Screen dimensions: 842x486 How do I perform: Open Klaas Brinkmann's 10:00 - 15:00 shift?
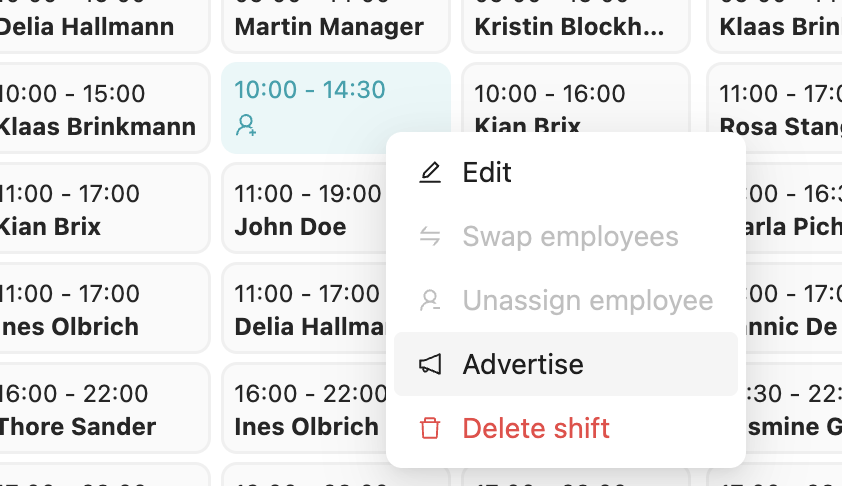[100, 109]
